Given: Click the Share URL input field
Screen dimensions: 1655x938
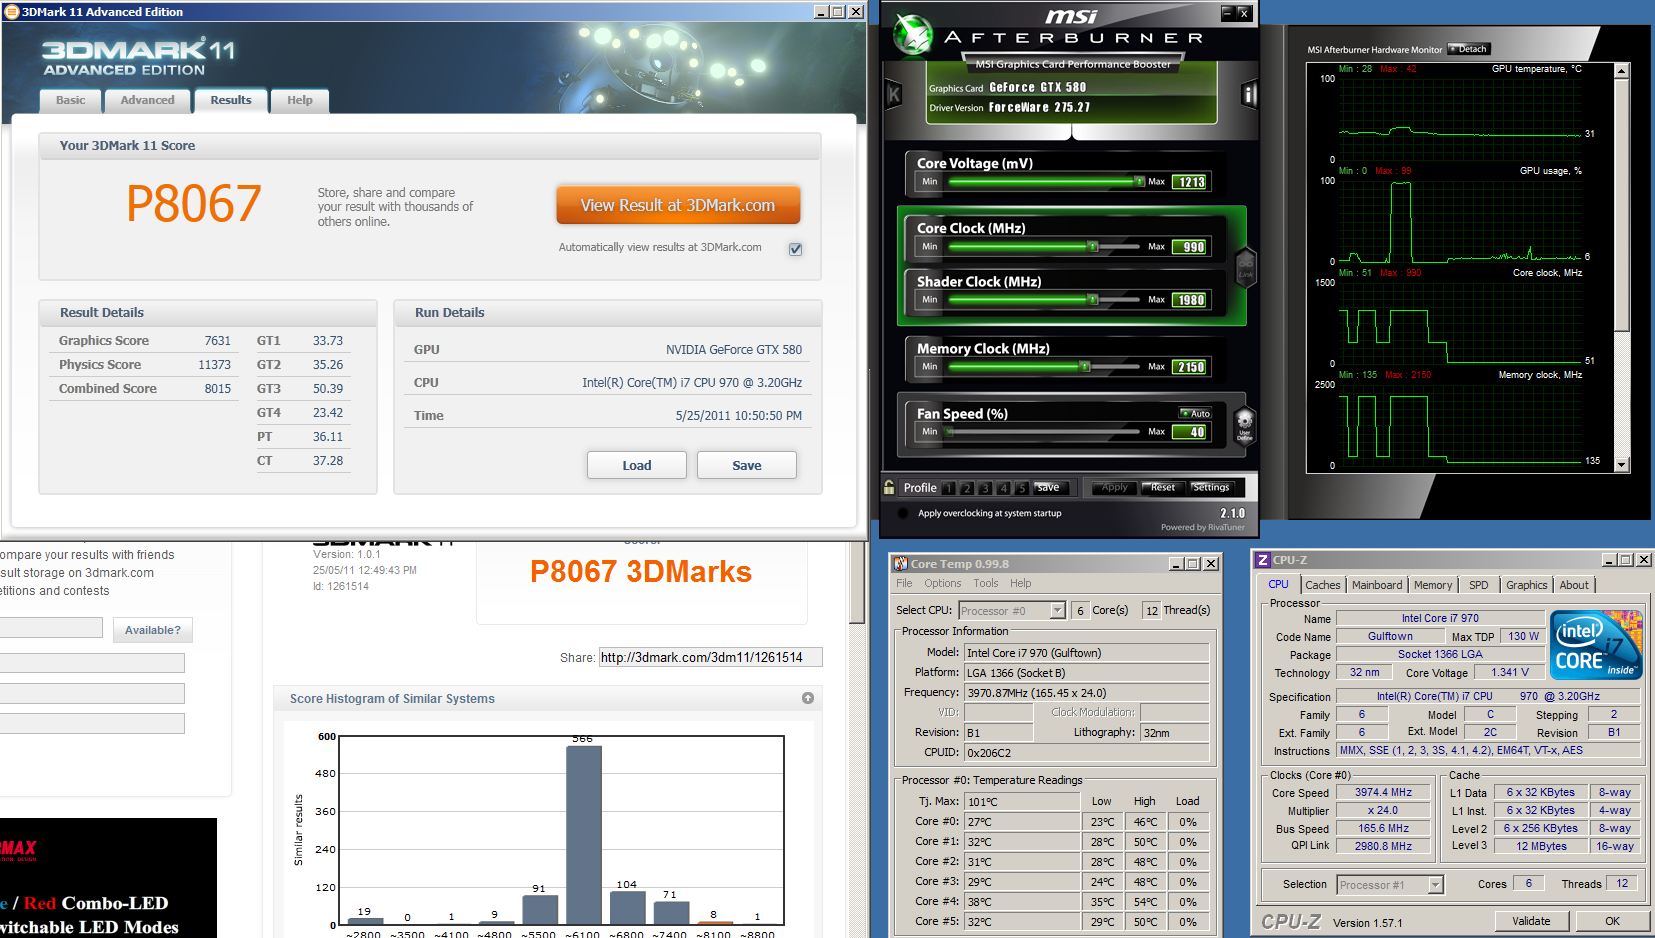Looking at the screenshot, I should click(710, 657).
